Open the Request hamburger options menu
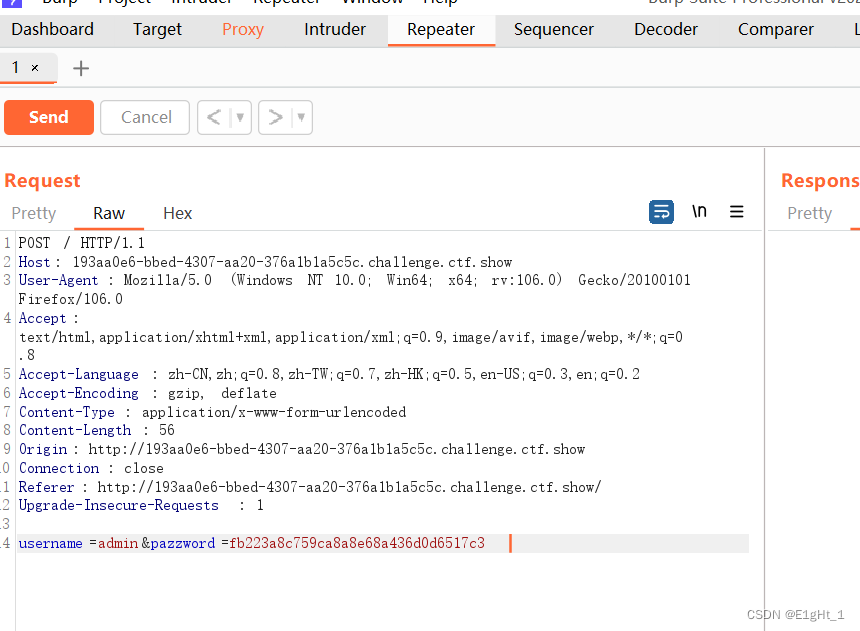Screen dimensions: 860x631 pos(737,212)
